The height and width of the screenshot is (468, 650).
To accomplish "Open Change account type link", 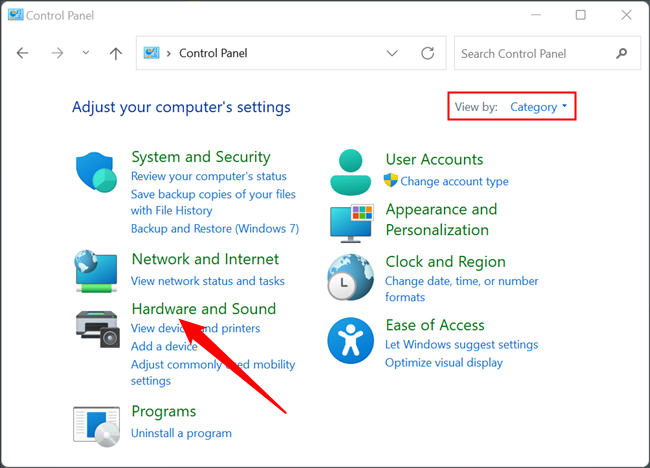I will pyautogui.click(x=454, y=181).
